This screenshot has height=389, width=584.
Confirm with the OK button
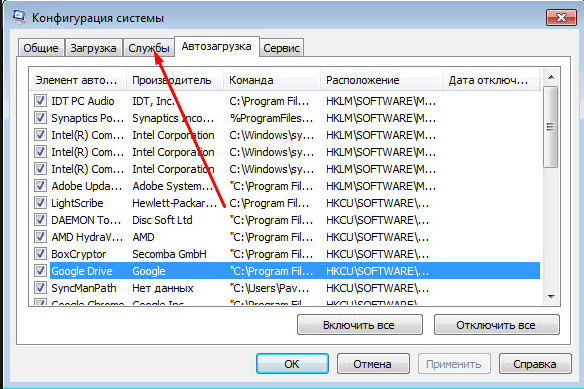click(x=292, y=364)
